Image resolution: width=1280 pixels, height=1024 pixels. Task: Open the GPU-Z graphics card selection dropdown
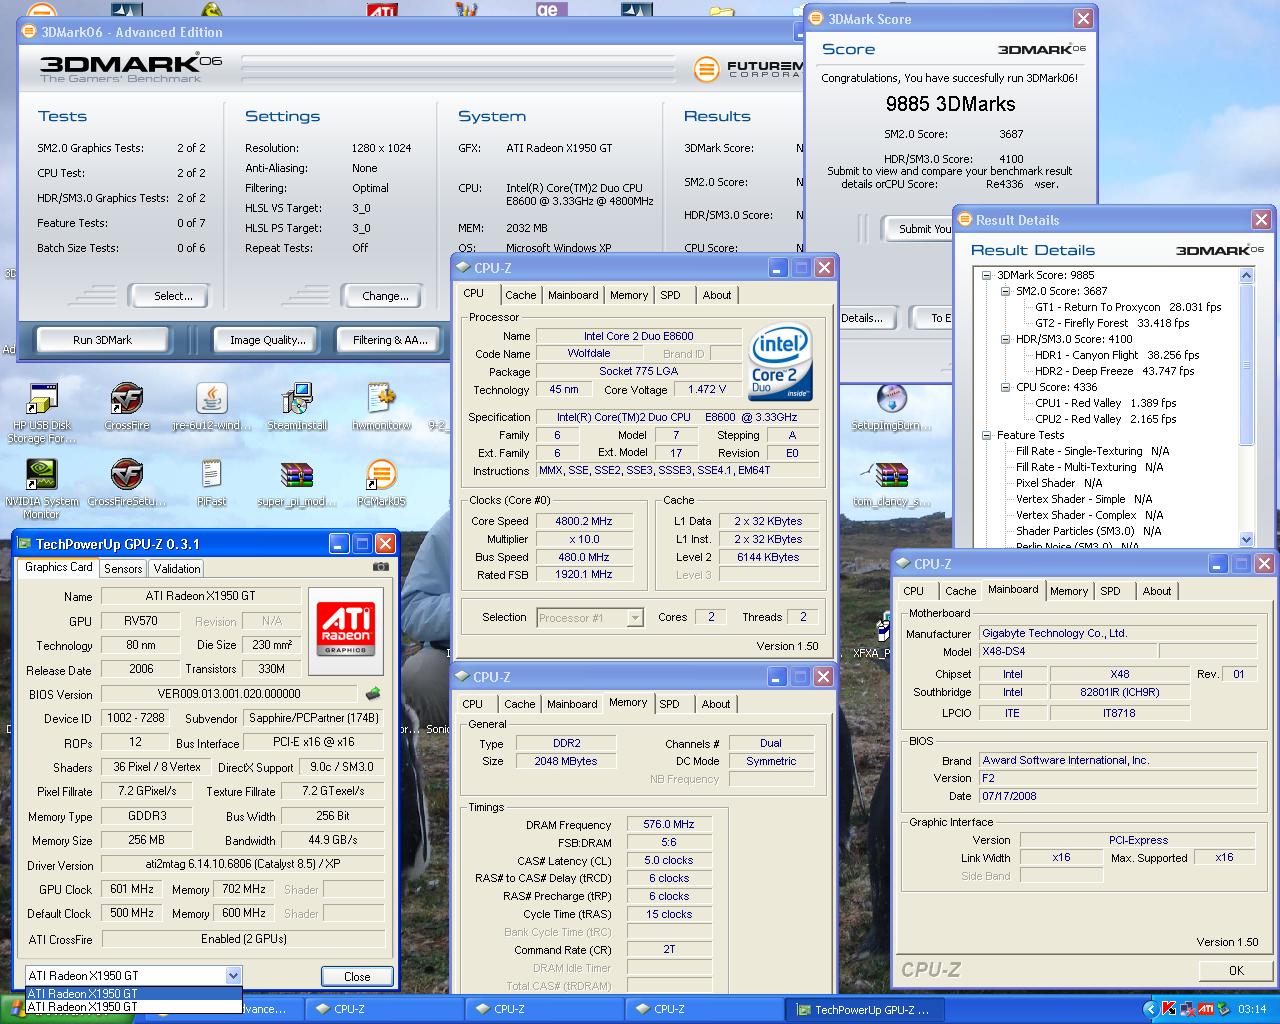(x=233, y=976)
